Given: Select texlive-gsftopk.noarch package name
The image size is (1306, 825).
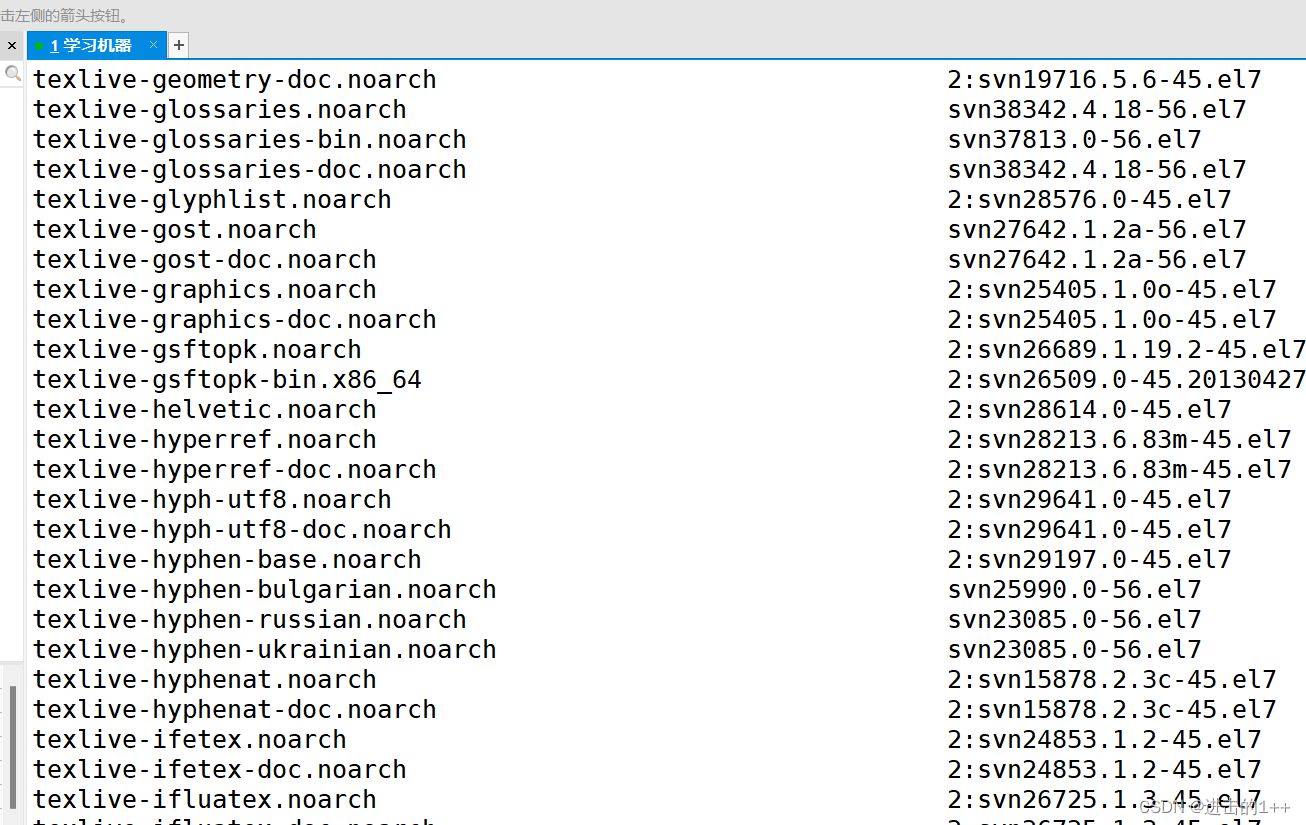Looking at the screenshot, I should 197,350.
